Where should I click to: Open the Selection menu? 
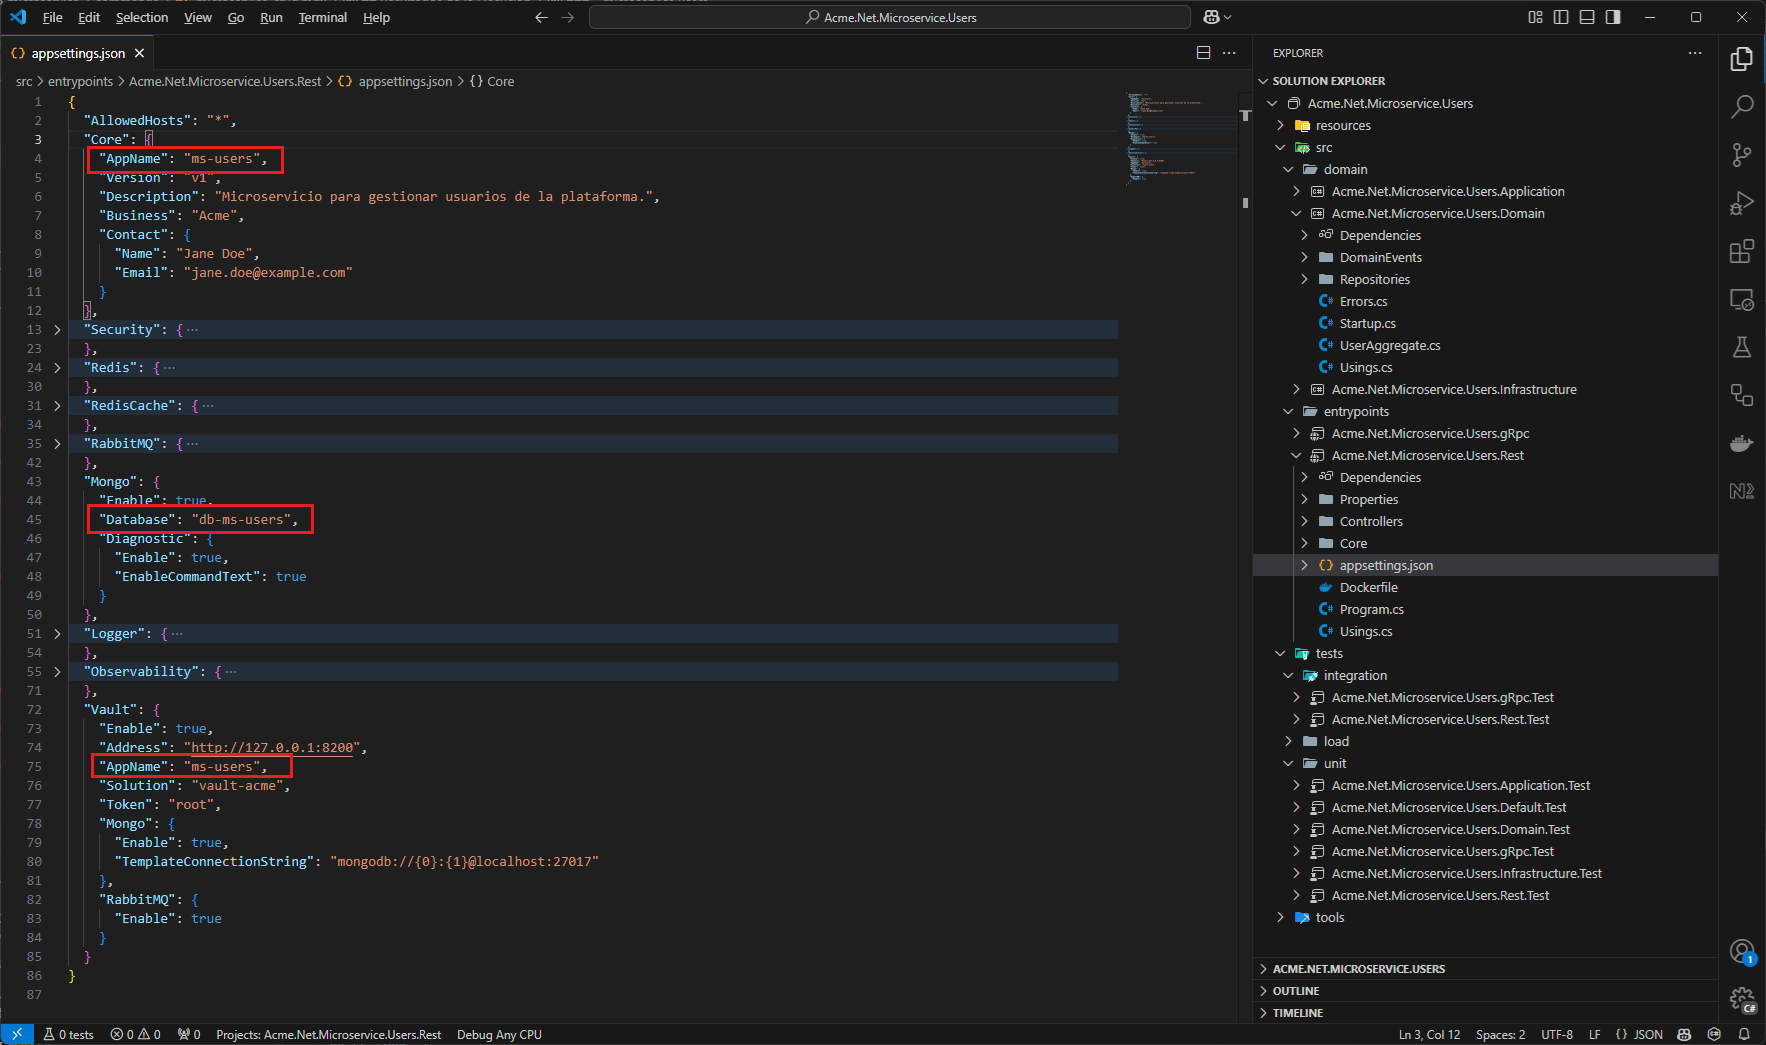pos(142,17)
